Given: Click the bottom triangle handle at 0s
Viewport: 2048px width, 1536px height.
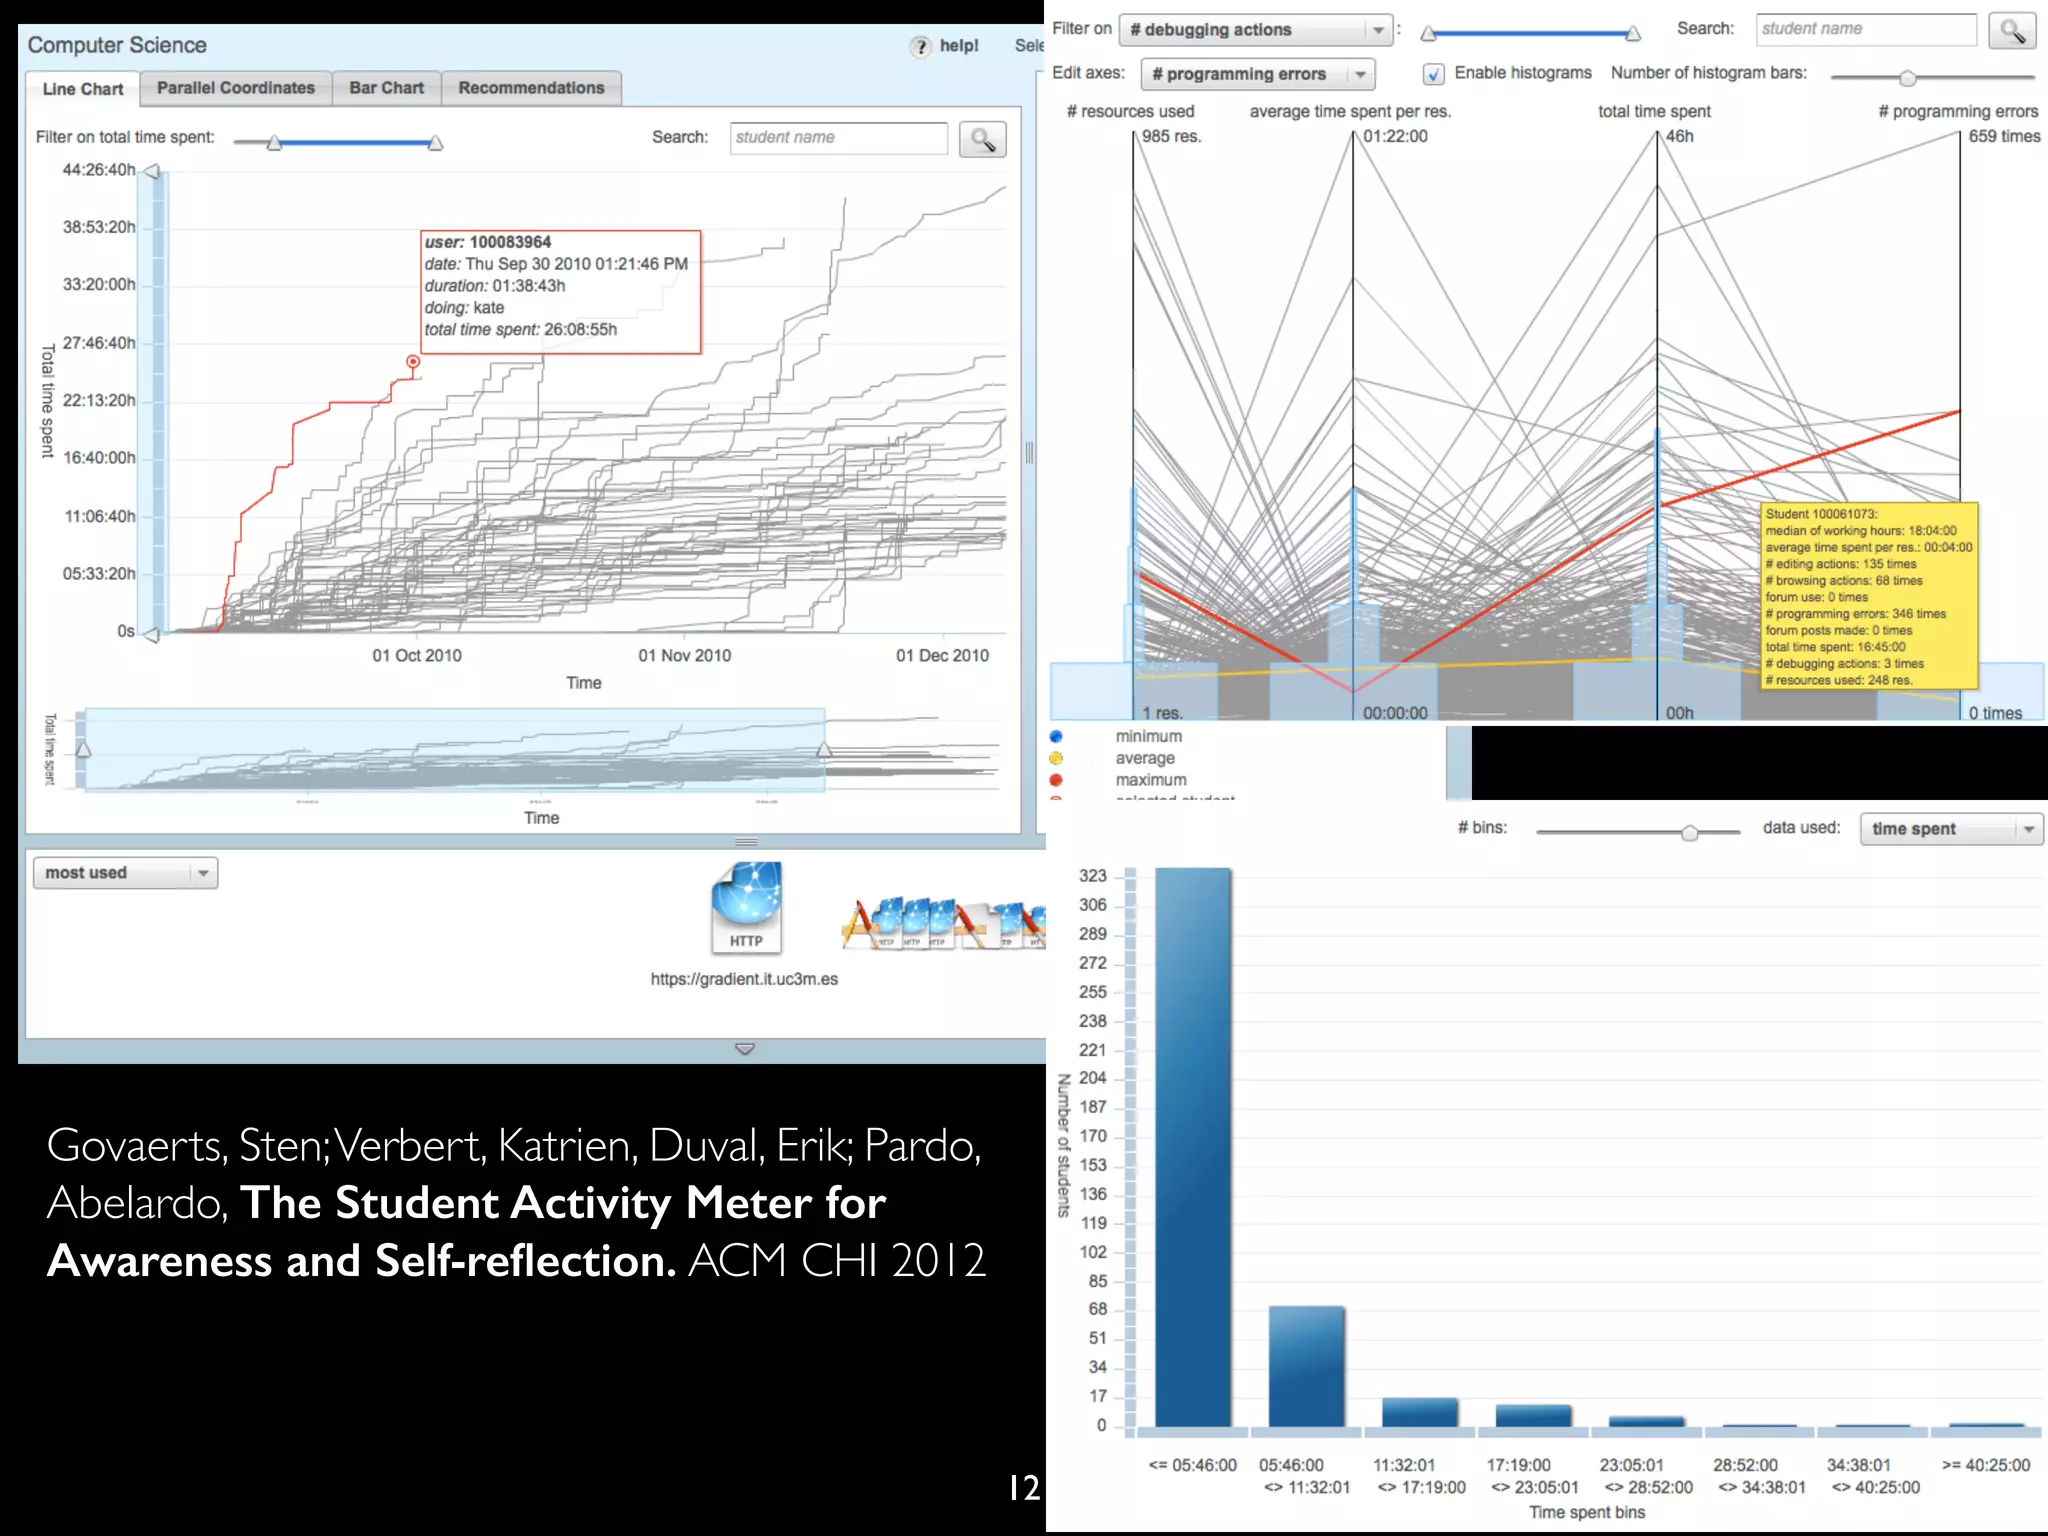Looking at the screenshot, I should tap(152, 634).
